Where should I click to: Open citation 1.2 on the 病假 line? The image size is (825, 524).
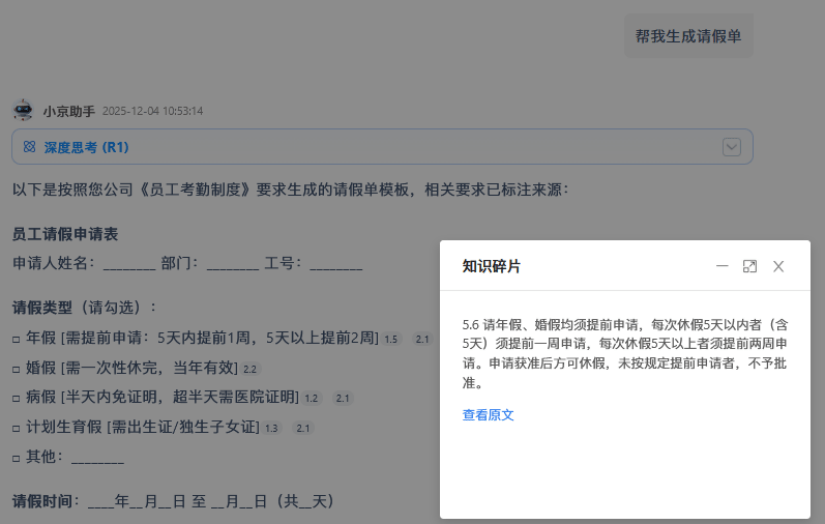point(311,398)
